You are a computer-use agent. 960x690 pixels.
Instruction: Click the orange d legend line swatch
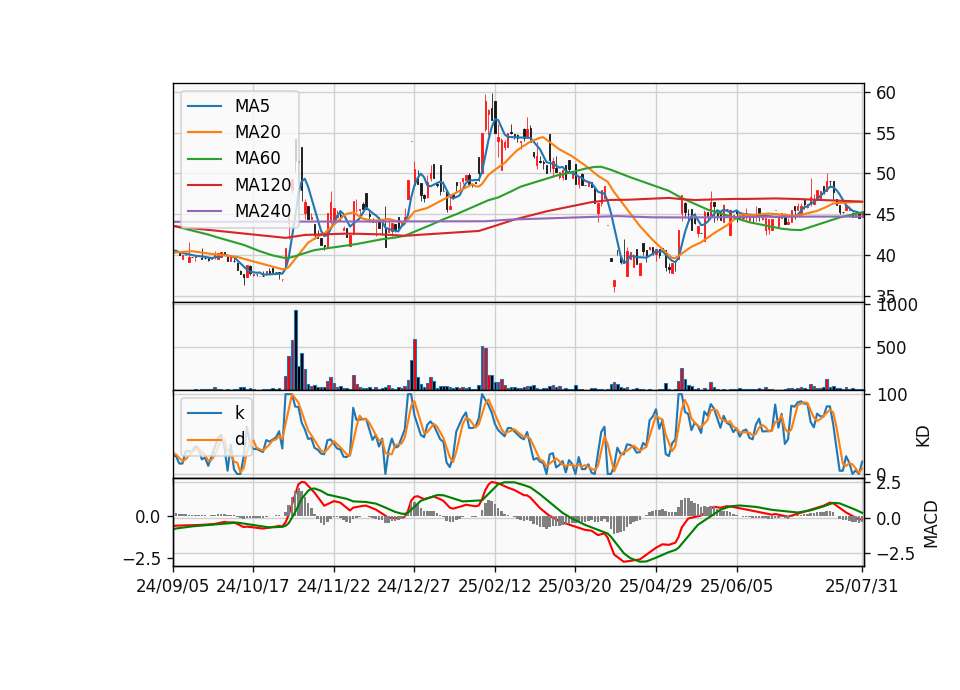tap(204, 440)
